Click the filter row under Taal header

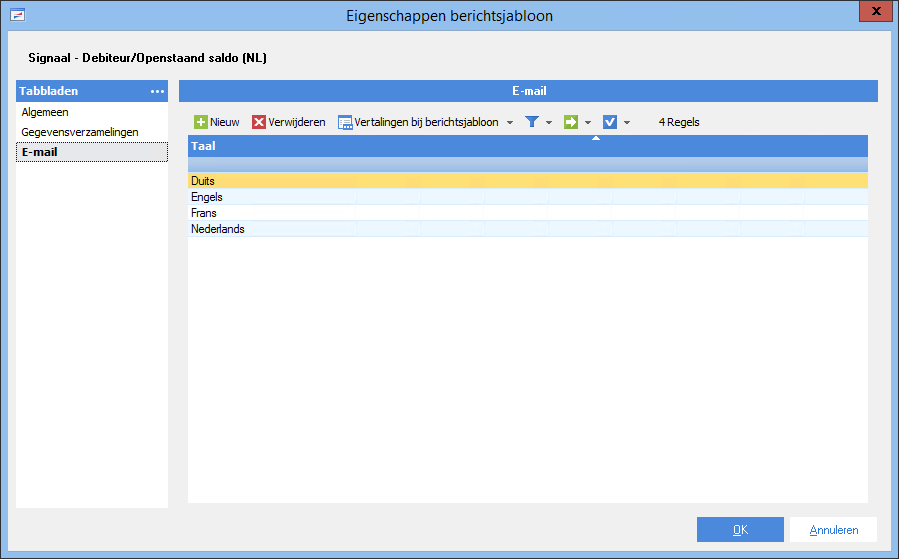[527, 165]
